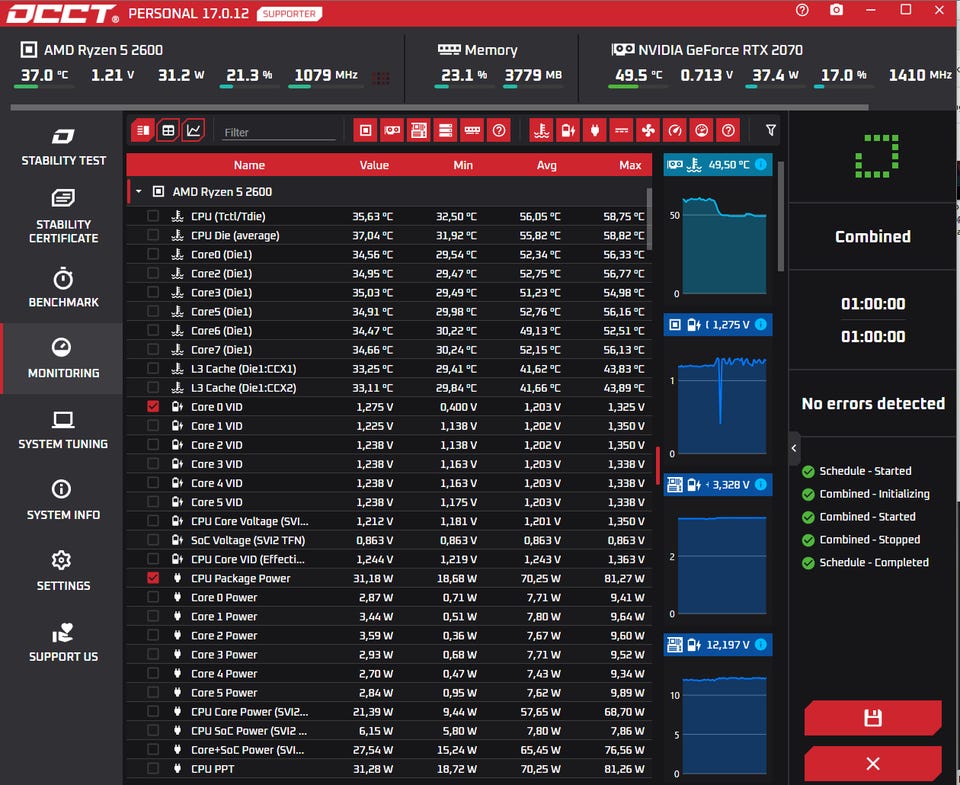
Task: Dismiss the results with the X button
Action: tap(872, 764)
